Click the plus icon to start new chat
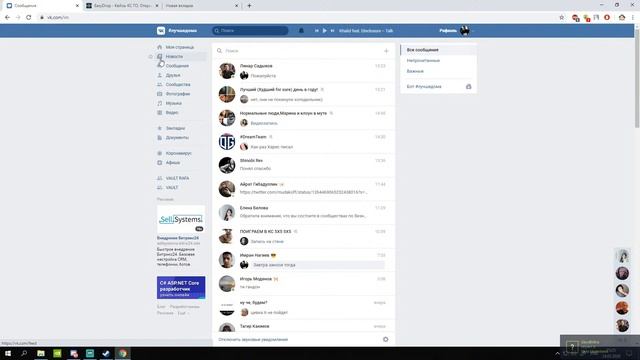The image size is (640, 360). point(386,51)
